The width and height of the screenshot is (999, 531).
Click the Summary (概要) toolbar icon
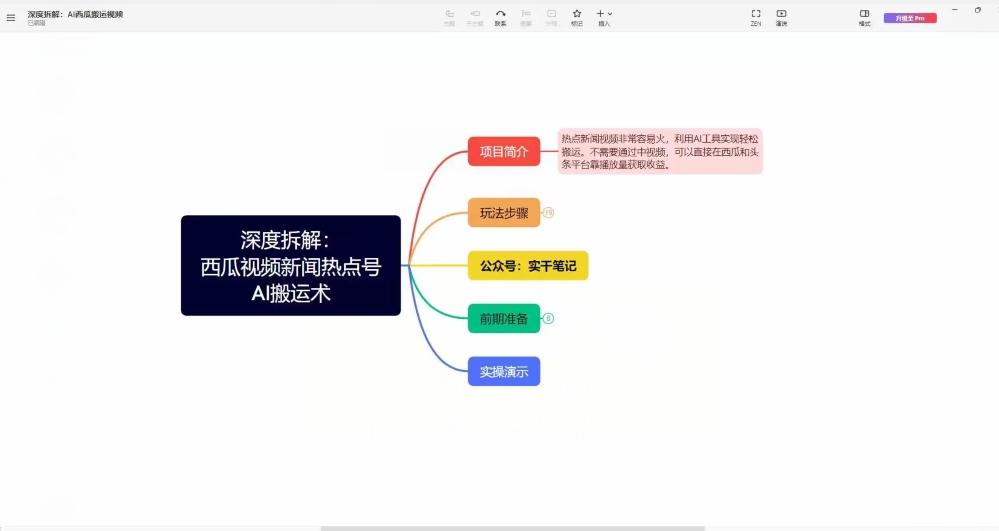point(526,16)
